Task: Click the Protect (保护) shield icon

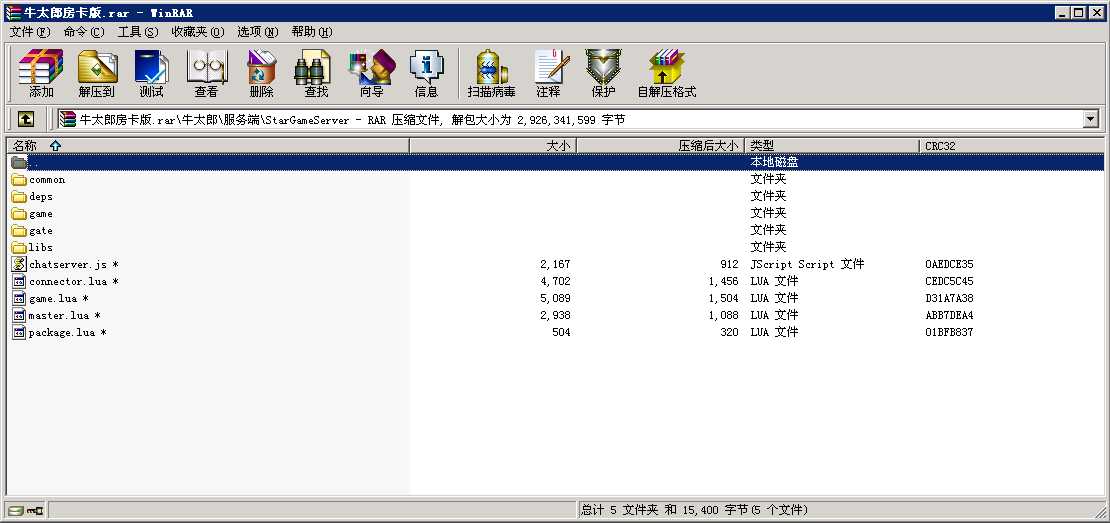Action: pyautogui.click(x=603, y=74)
